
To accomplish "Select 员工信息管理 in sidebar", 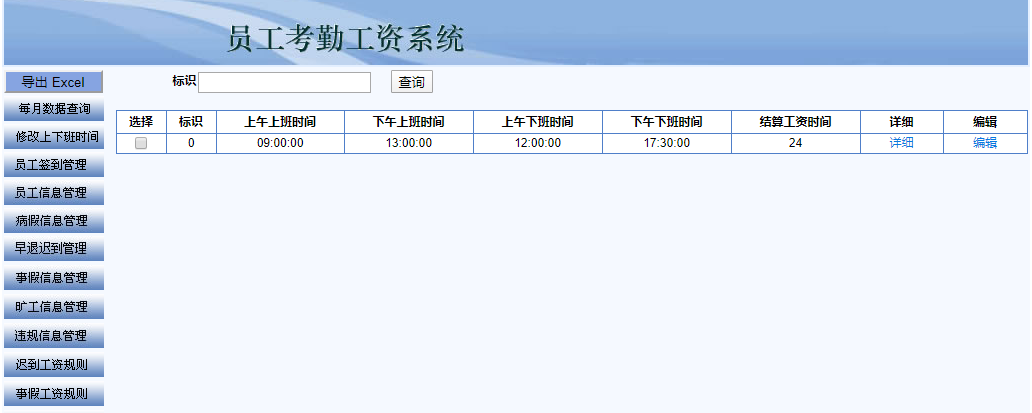I will point(53,193).
